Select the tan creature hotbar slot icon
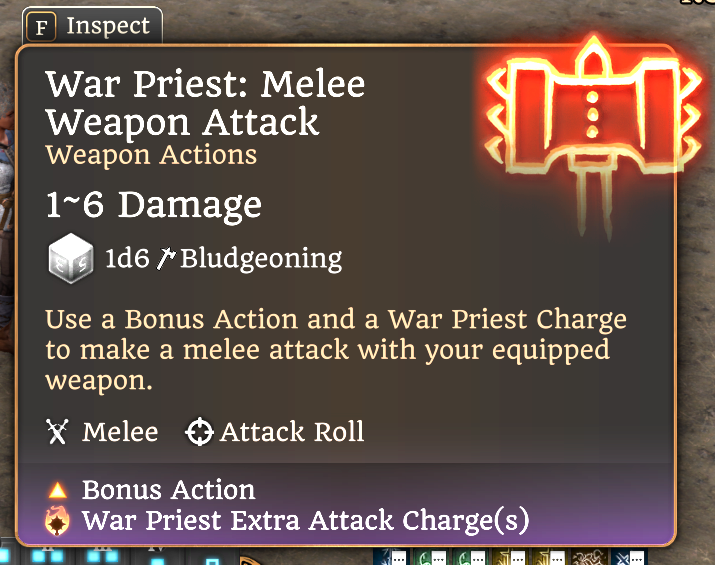This screenshot has height=565, width=715. click(x=587, y=557)
